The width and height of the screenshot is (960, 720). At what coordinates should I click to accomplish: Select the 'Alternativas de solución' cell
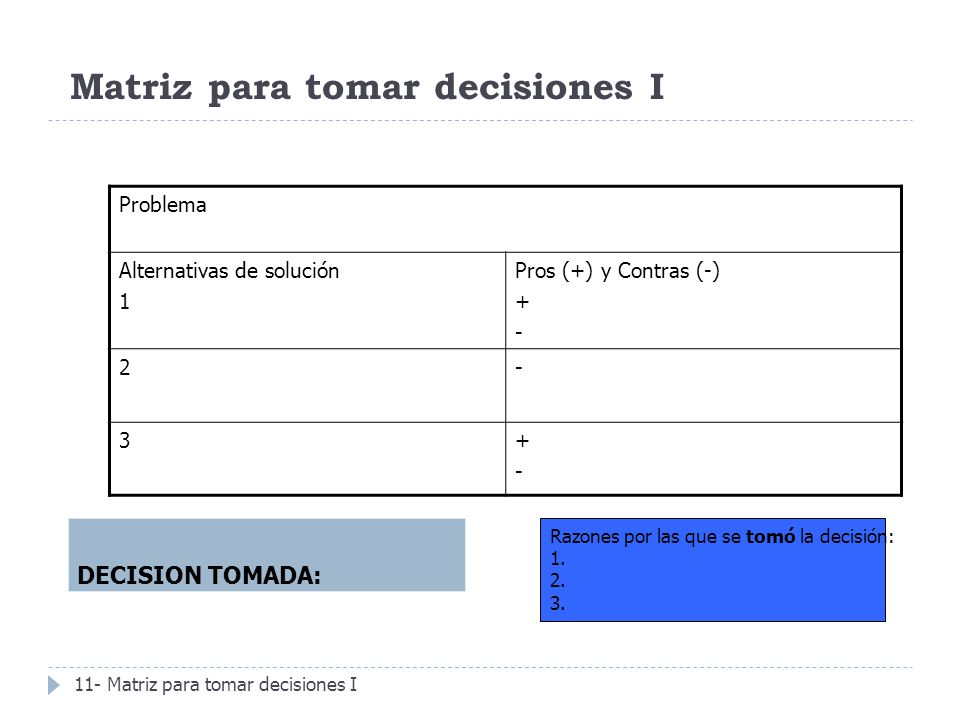307,300
